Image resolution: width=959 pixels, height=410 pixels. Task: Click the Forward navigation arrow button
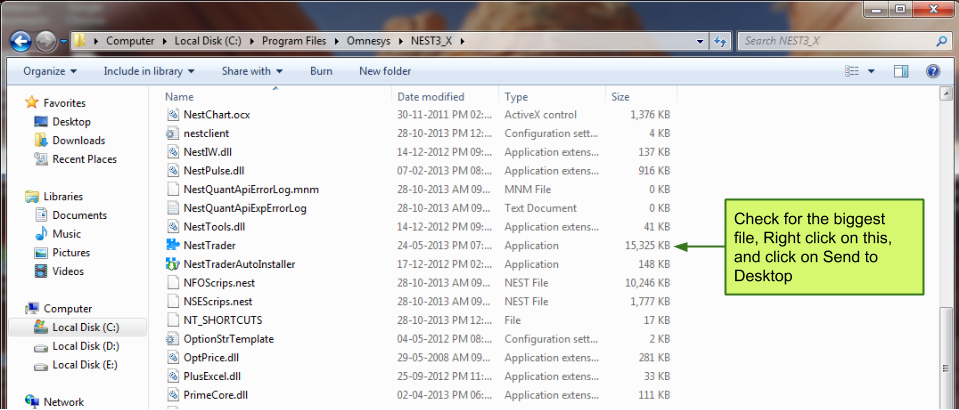pos(45,42)
